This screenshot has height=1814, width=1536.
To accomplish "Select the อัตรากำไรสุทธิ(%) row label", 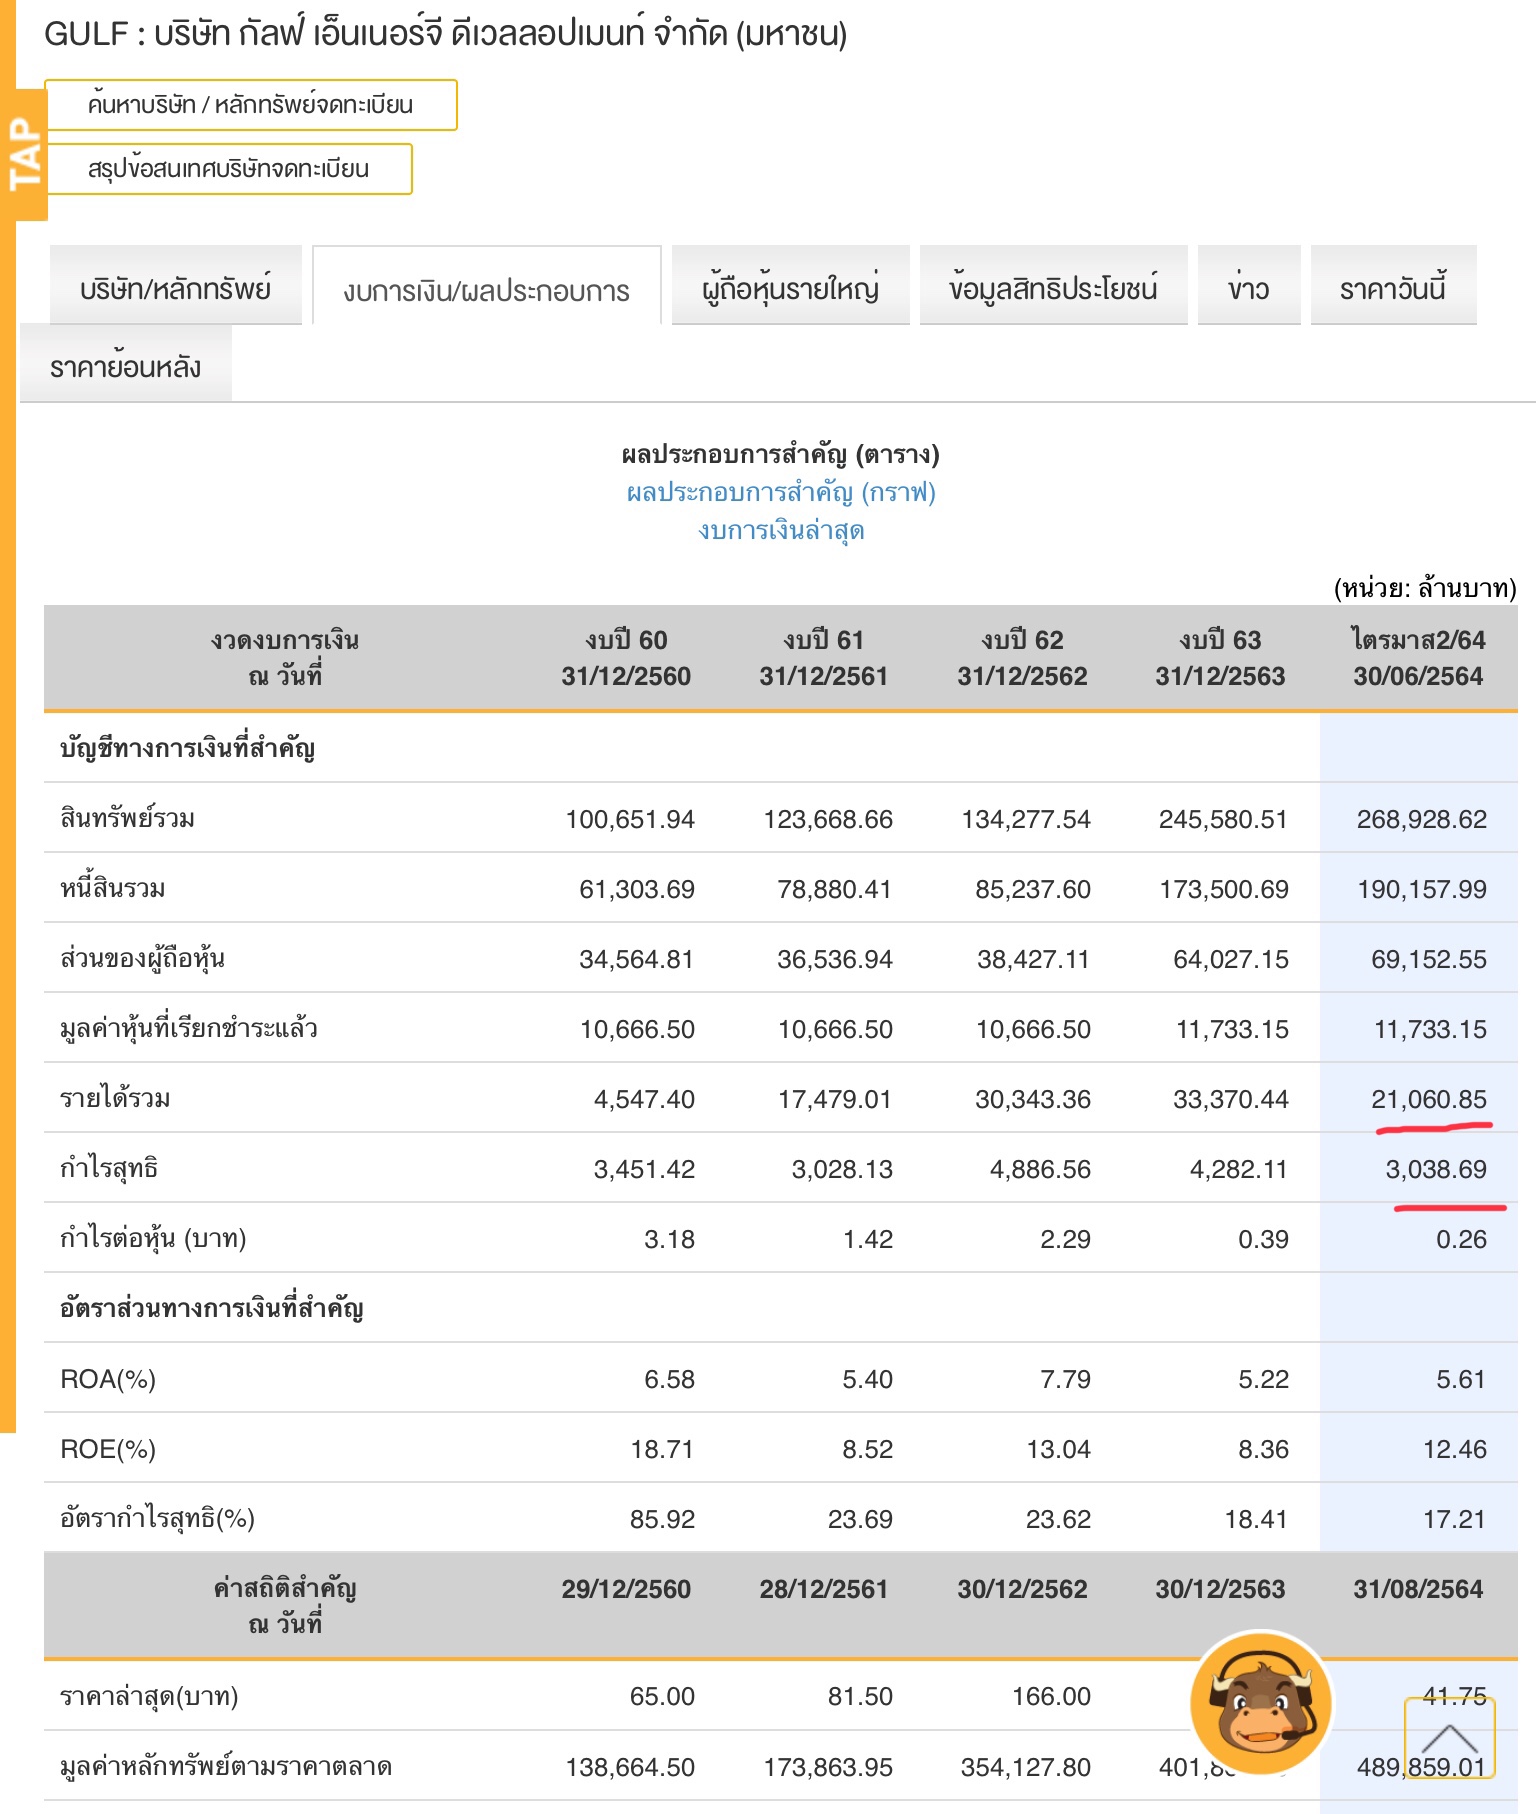I will coord(158,1518).
